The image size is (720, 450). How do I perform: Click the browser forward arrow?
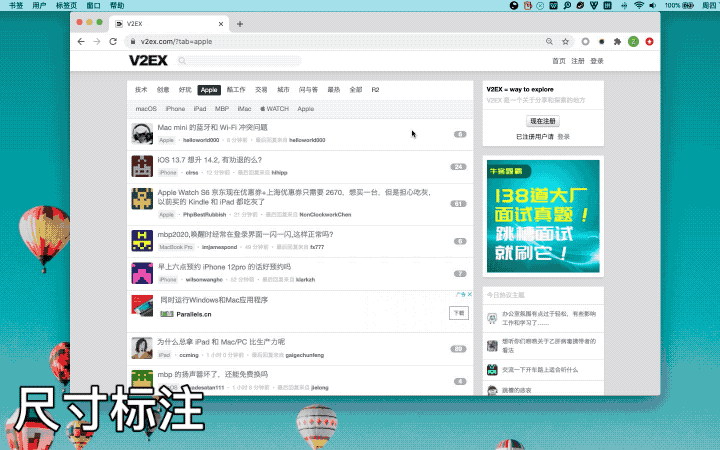click(97, 41)
